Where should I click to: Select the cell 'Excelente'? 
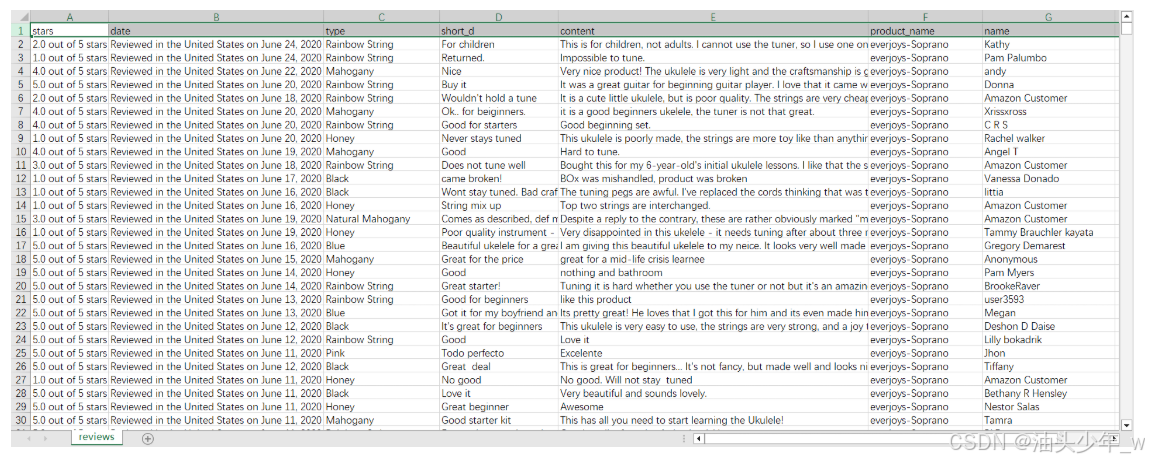tap(714, 353)
